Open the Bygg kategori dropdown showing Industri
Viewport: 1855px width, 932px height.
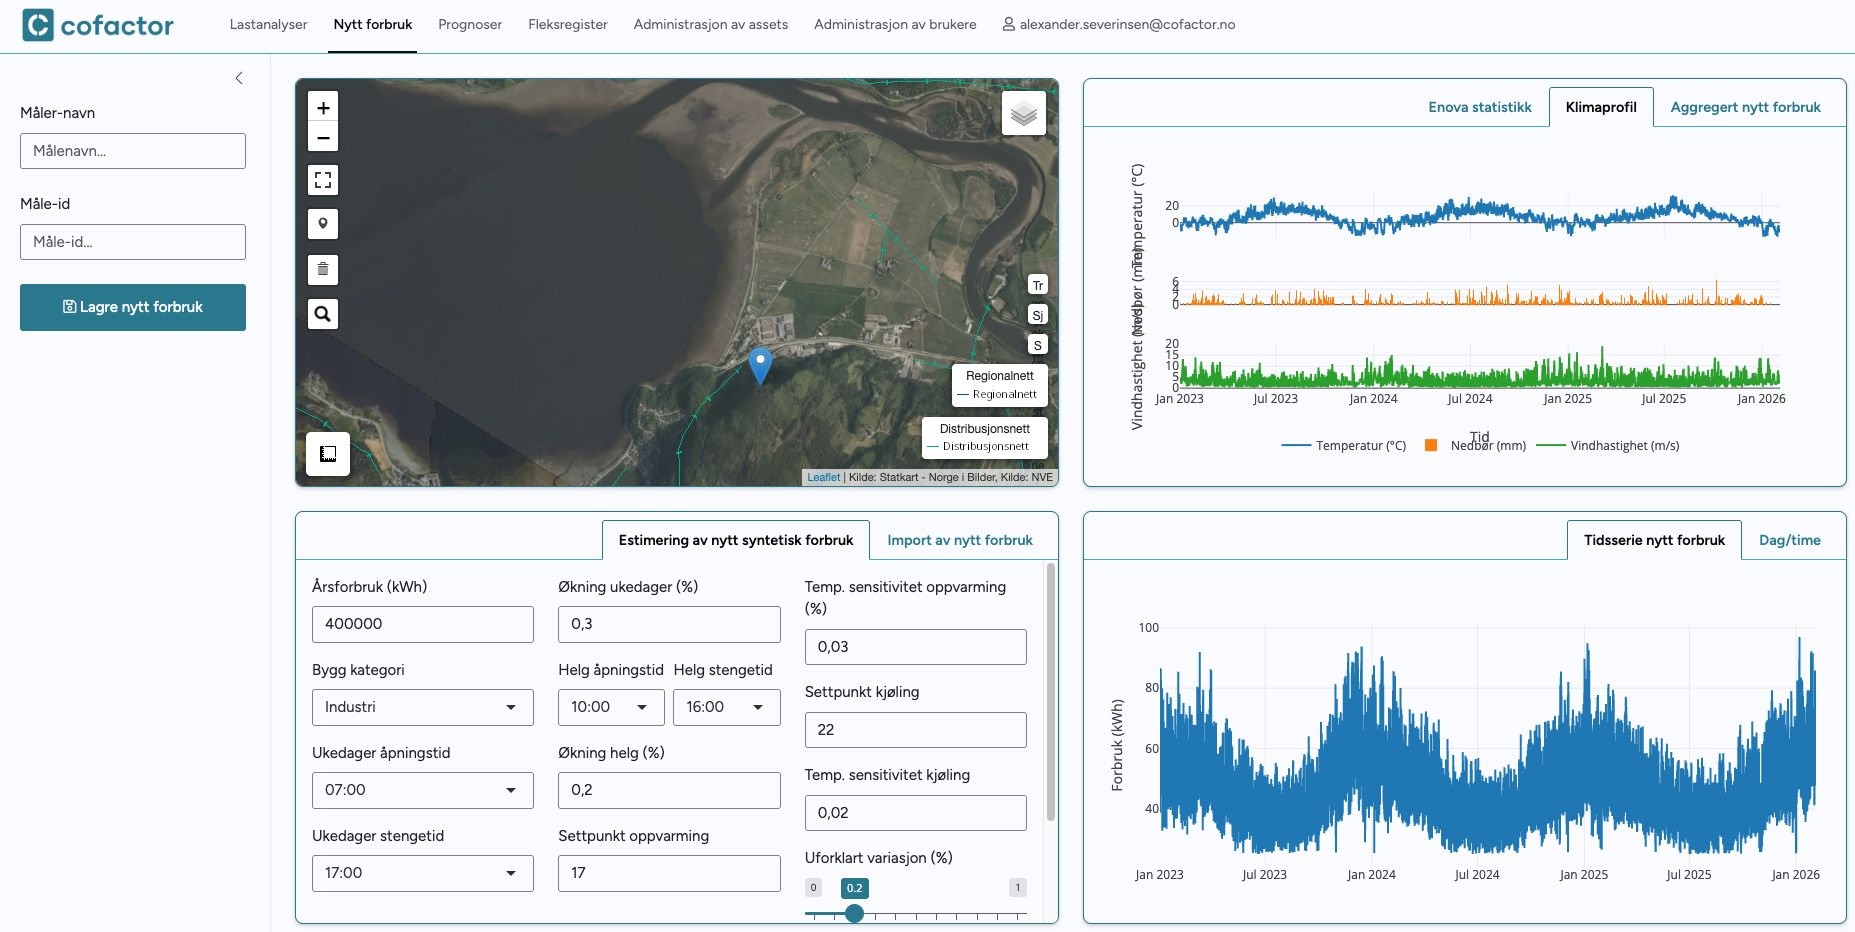tap(422, 707)
